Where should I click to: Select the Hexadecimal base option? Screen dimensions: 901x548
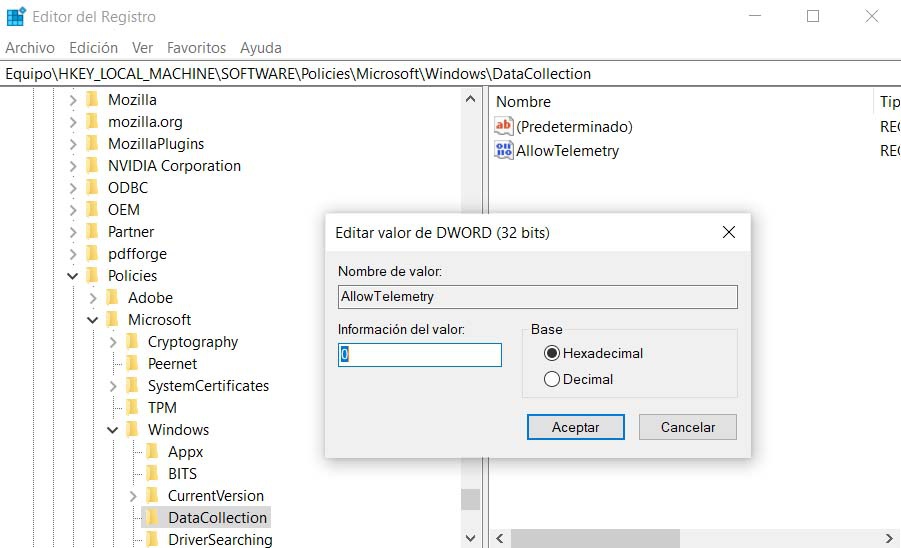pos(551,353)
